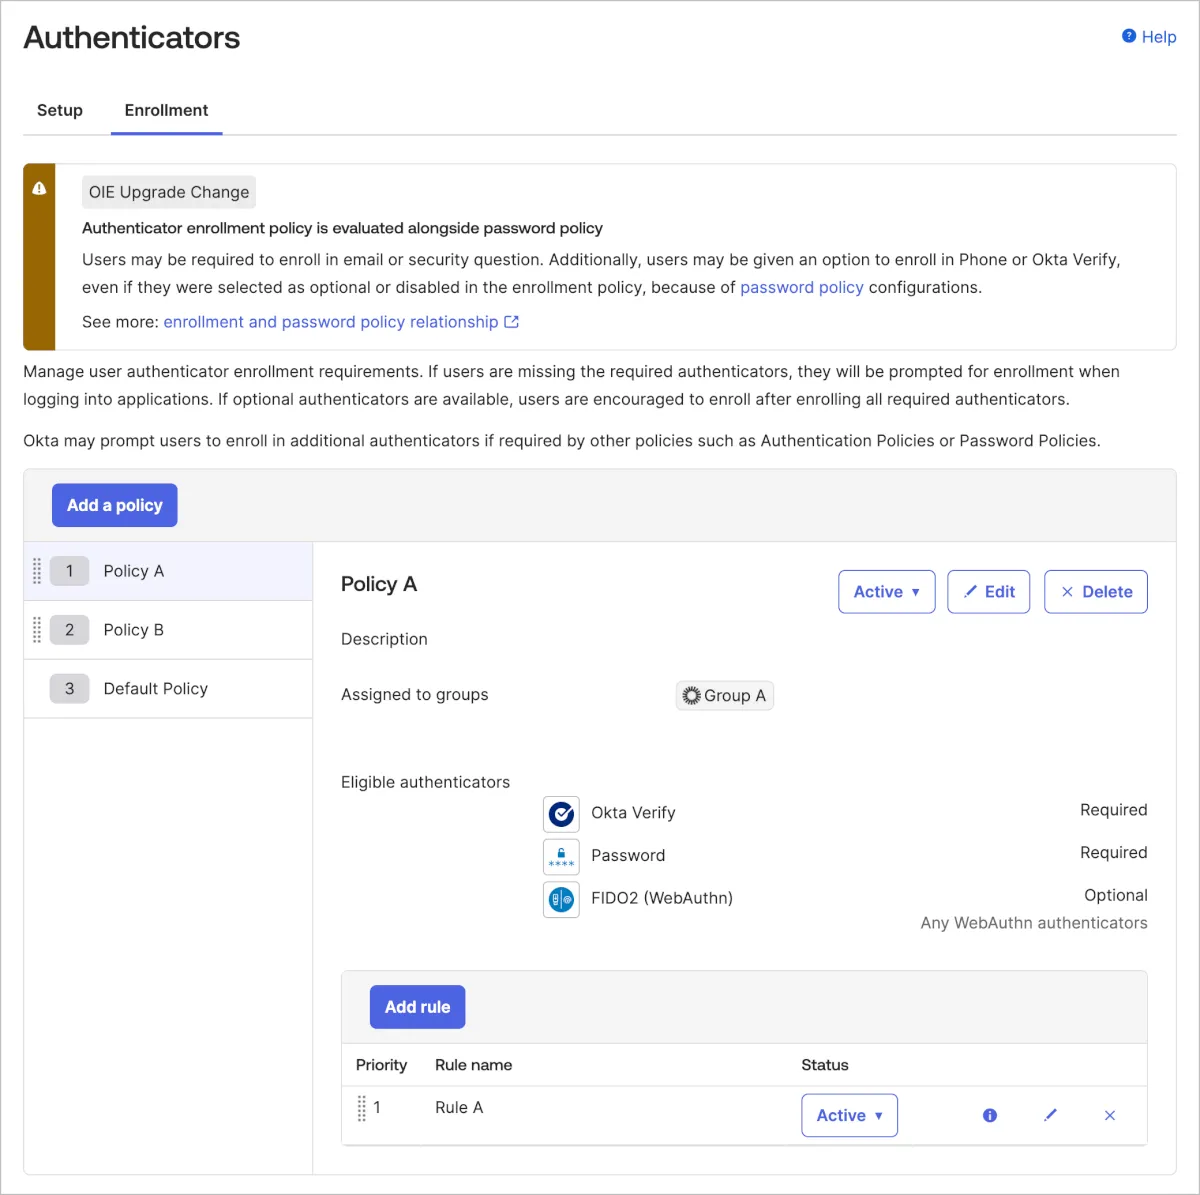Select Default Policy in the policy list
1200x1195 pixels.
(x=155, y=689)
